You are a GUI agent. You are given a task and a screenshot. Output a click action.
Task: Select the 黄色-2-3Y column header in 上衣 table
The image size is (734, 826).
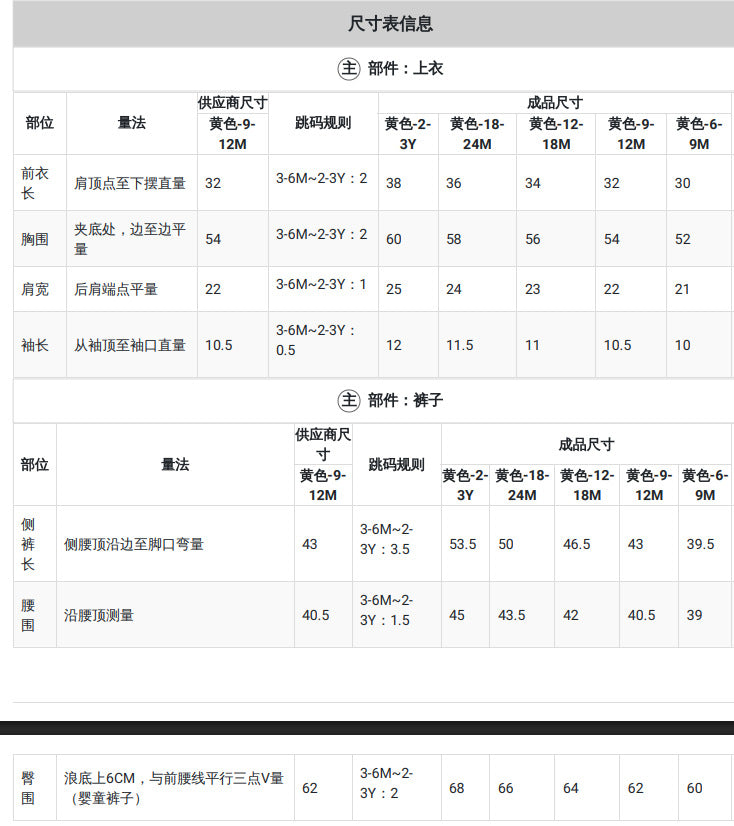pos(408,134)
